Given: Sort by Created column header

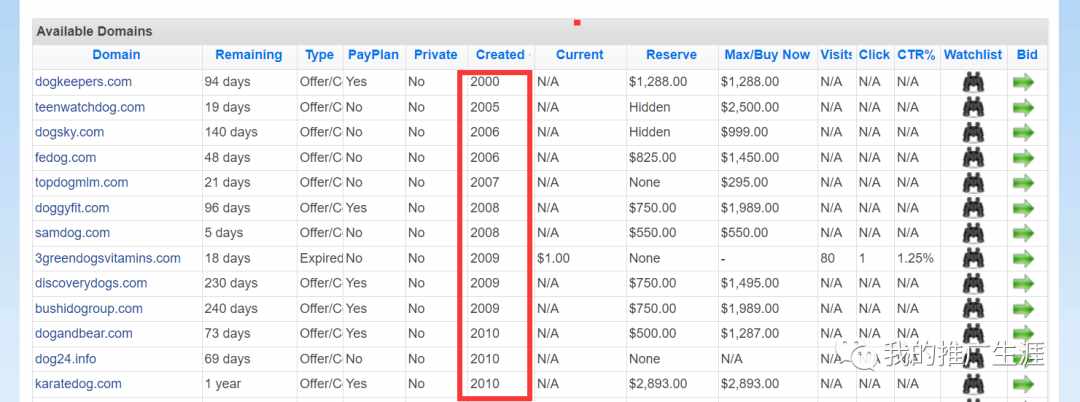Looking at the screenshot, I should click(500, 55).
